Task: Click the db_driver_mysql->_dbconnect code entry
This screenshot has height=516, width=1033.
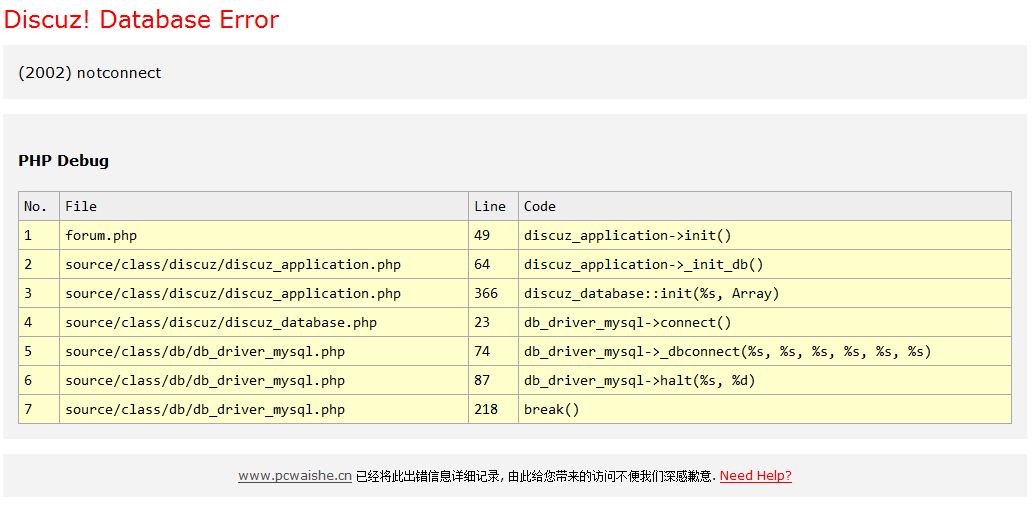Action: coord(727,351)
